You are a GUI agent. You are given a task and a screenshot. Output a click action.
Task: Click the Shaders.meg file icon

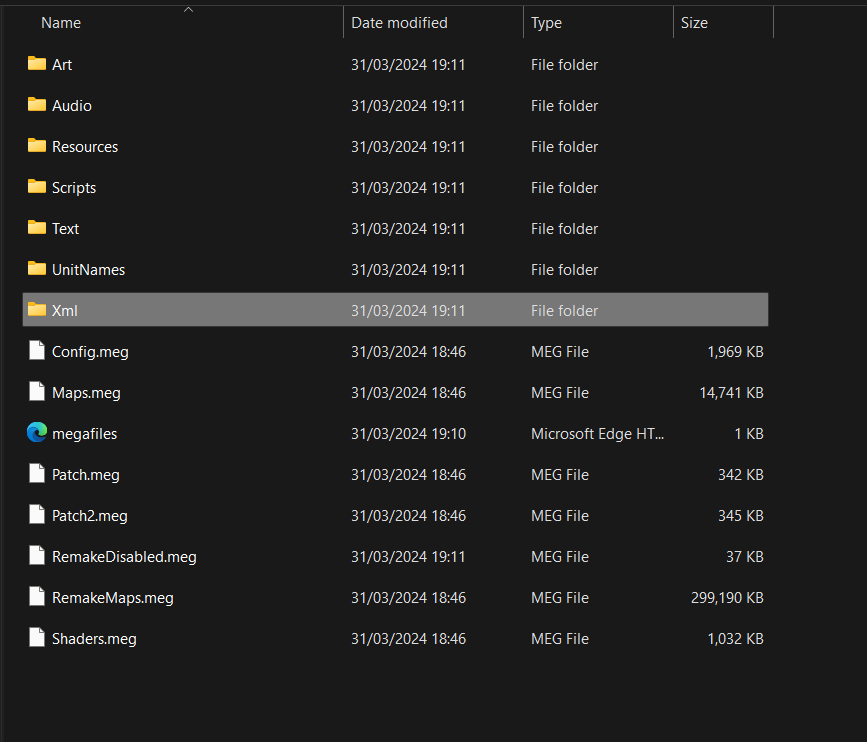point(37,638)
